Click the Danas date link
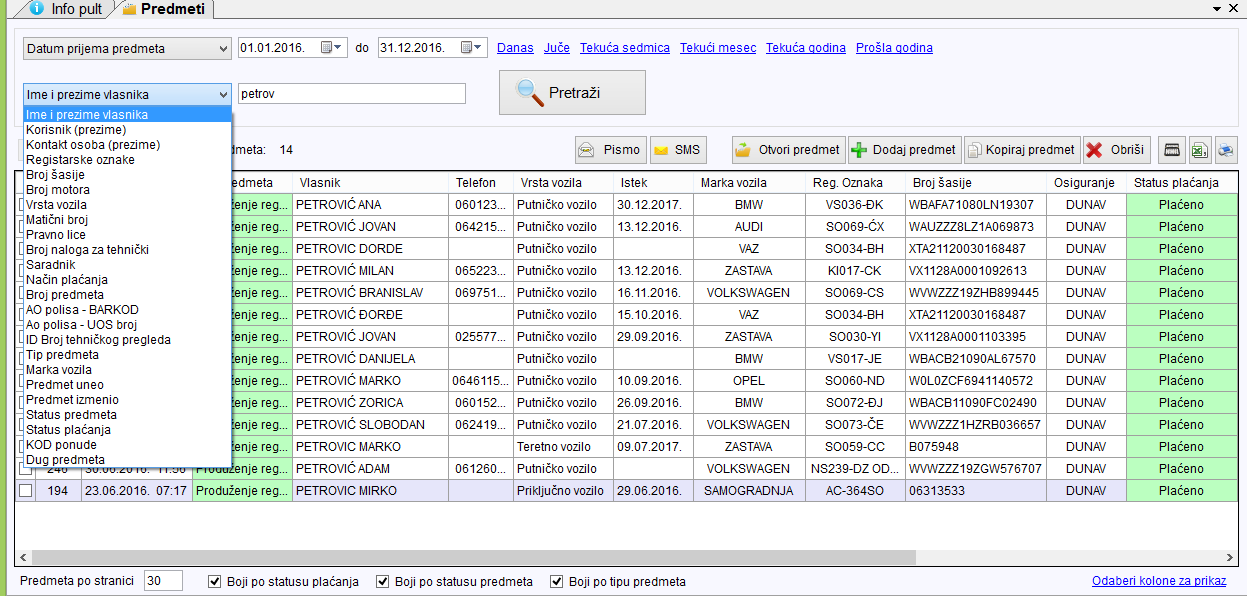The height and width of the screenshot is (596, 1247). (515, 48)
